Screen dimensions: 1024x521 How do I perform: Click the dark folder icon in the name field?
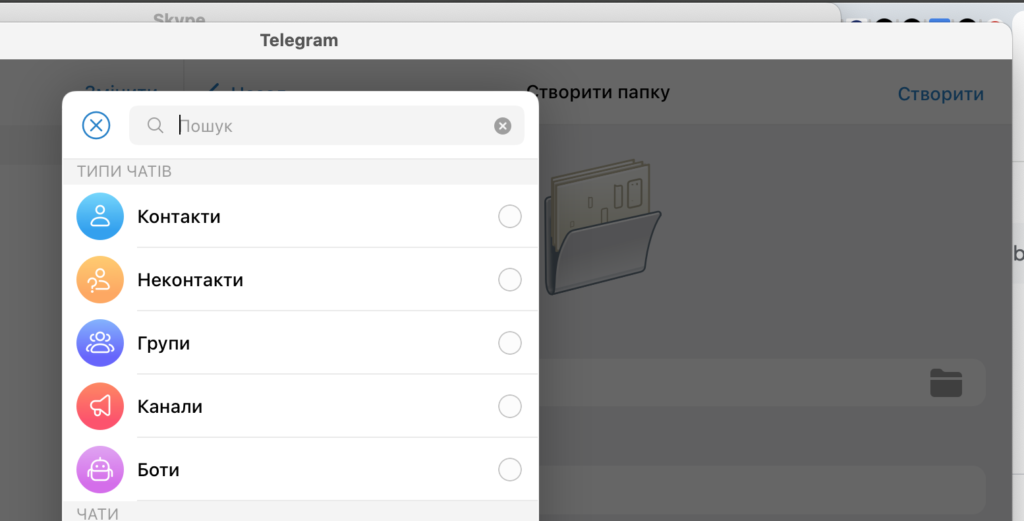[x=945, y=382]
